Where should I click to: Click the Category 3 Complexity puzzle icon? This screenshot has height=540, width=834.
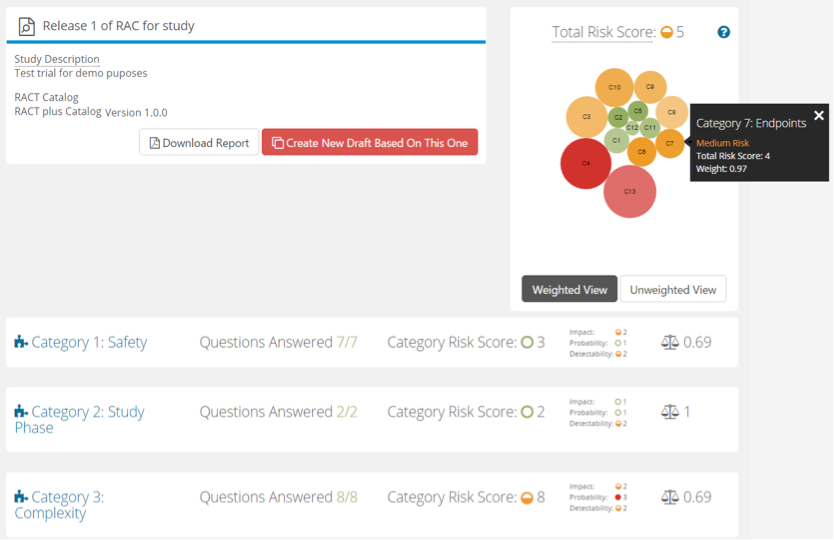coord(21,496)
